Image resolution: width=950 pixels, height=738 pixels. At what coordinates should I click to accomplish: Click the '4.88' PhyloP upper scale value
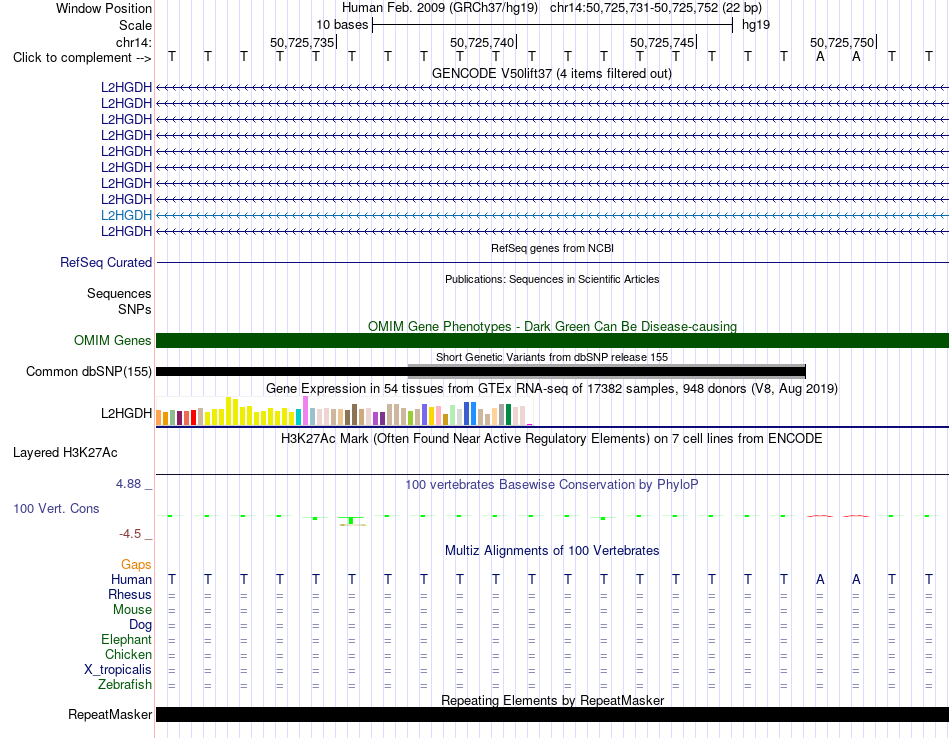click(128, 484)
